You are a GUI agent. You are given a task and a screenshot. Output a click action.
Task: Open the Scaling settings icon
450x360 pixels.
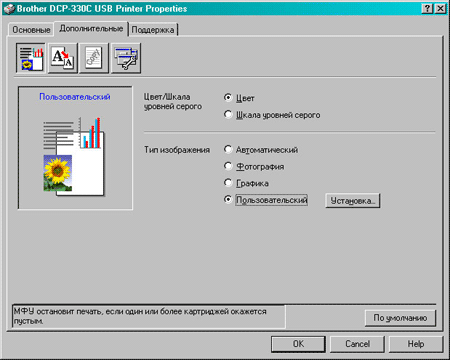[63, 58]
